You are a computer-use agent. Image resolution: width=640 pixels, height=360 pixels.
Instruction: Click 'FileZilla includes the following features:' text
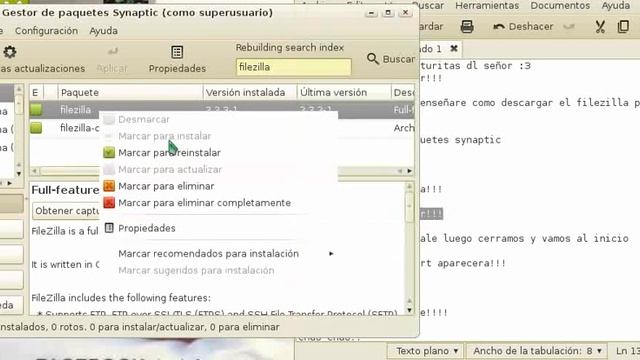point(121,298)
